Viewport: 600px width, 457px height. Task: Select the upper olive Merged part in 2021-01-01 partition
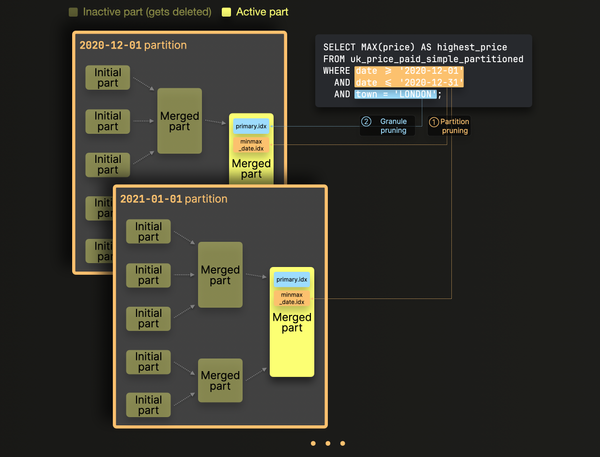coord(220,276)
